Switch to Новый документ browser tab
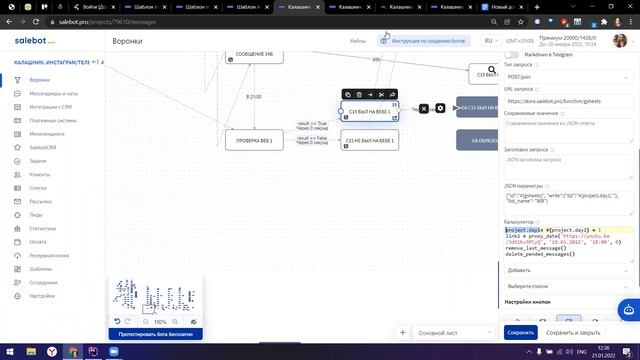Viewport: 640px width, 360px height. [x=502, y=7]
